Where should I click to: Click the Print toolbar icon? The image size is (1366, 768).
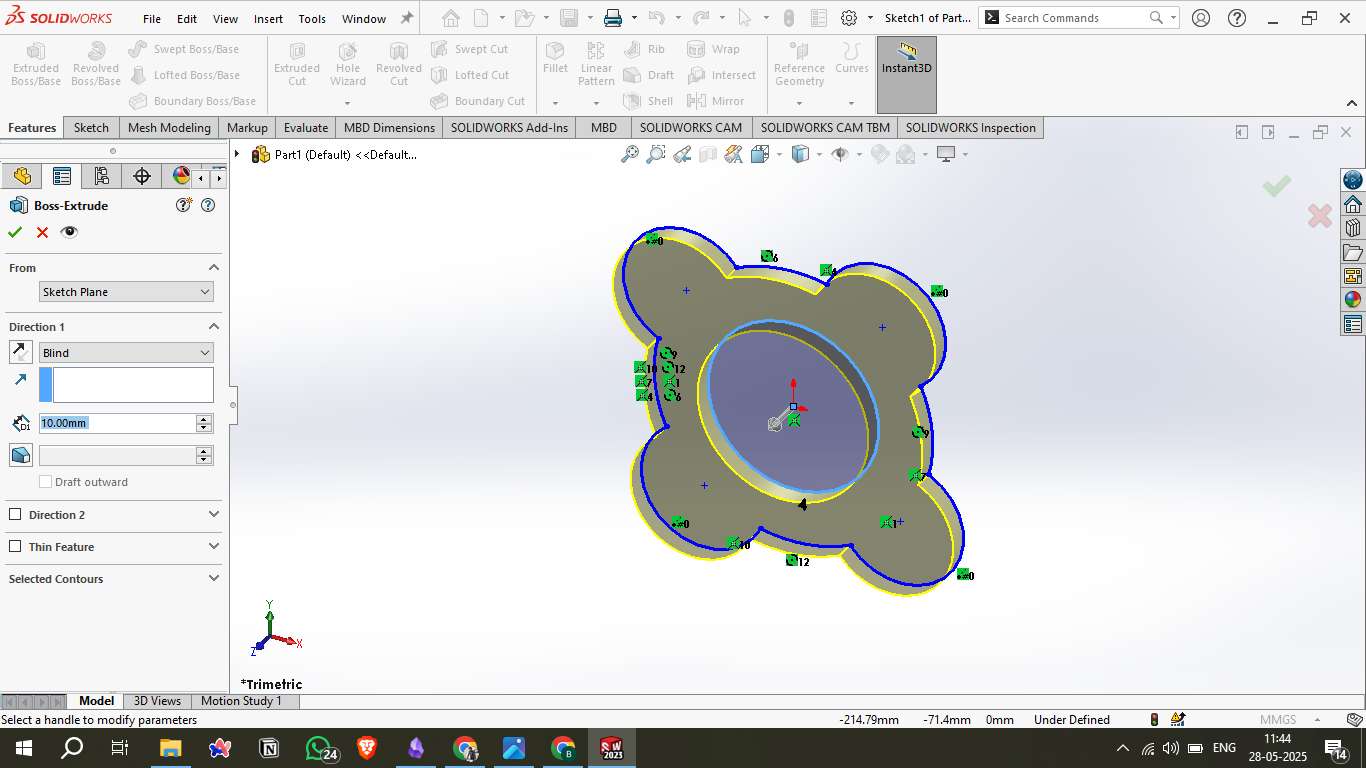pos(613,18)
